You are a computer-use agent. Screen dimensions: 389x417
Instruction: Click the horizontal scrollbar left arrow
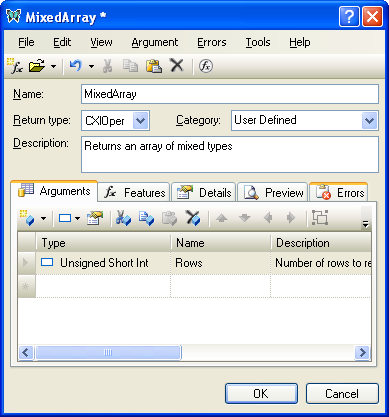pyautogui.click(x=26, y=352)
